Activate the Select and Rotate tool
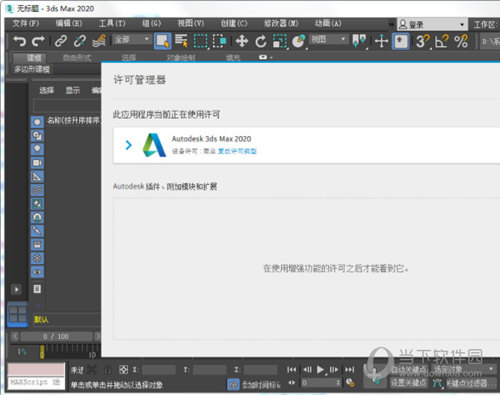 pyautogui.click(x=261, y=41)
